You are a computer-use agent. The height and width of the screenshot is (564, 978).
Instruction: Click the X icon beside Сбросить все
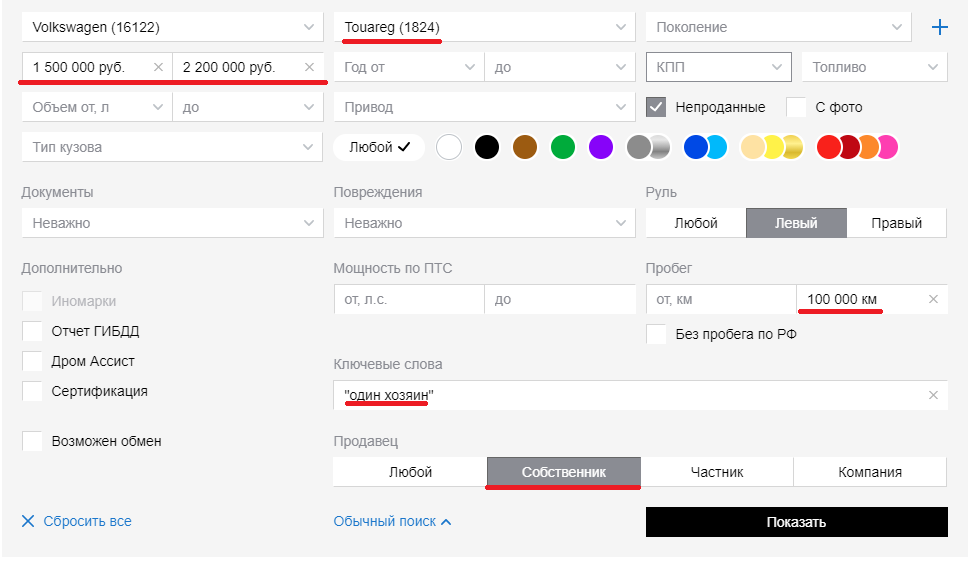tap(28, 521)
